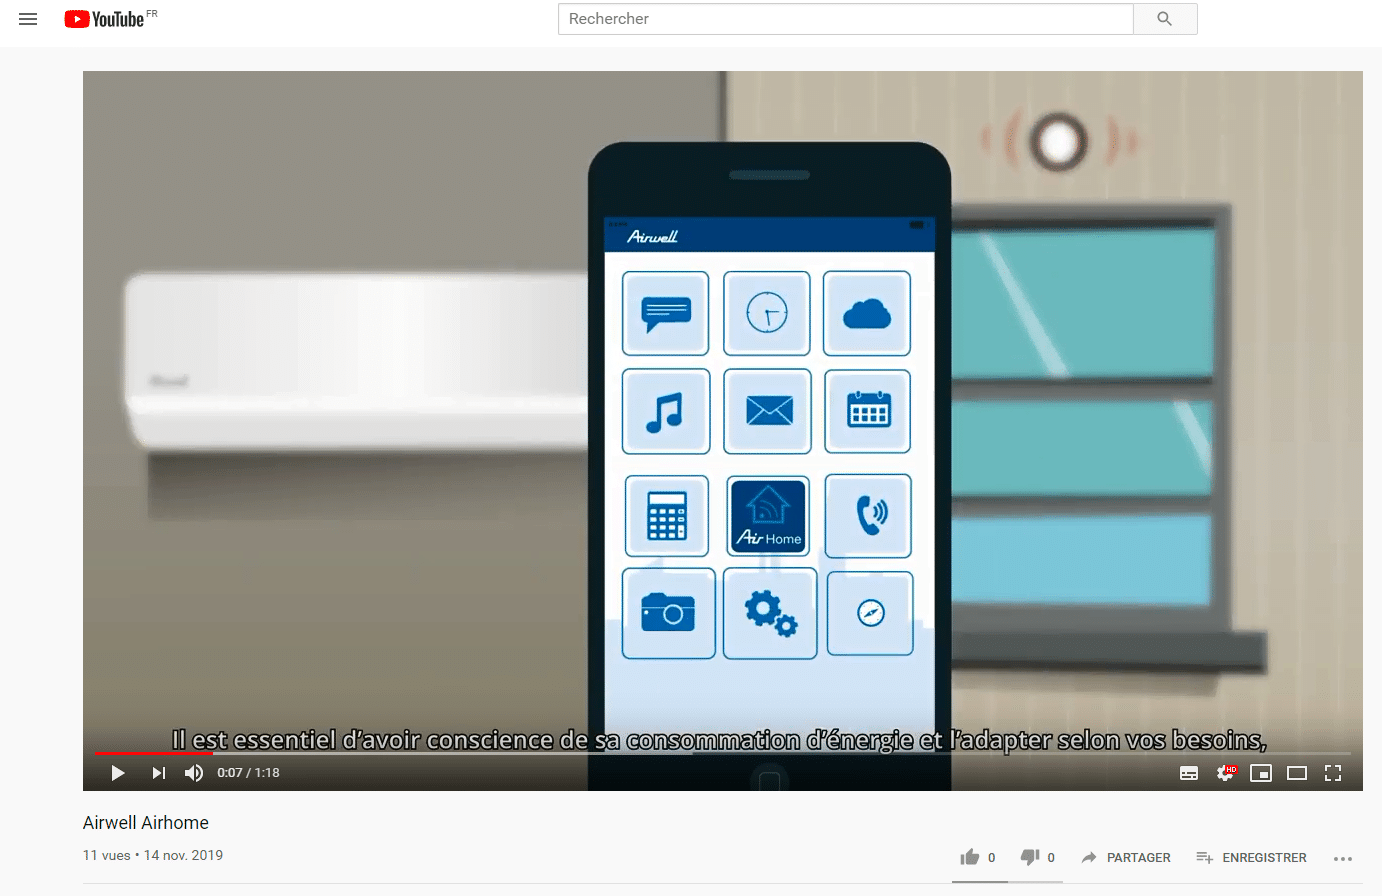Click the search magnifier button
The height and width of the screenshot is (896, 1382).
(x=1164, y=19)
